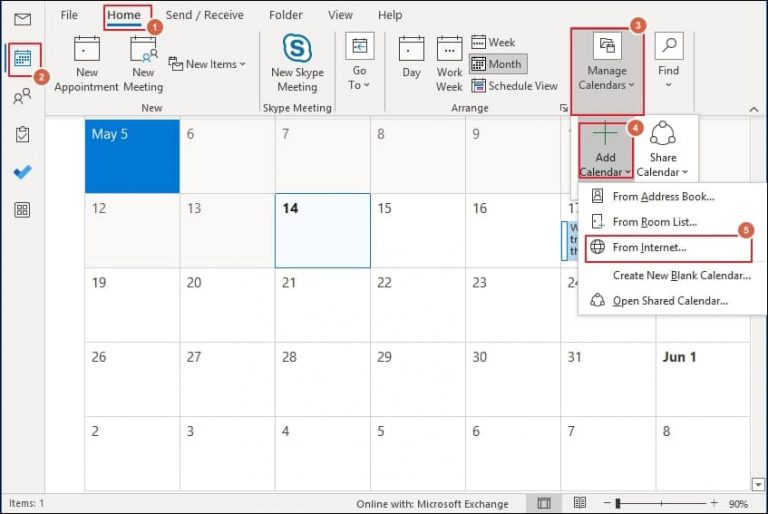Open the New Items dropdown
This screenshot has width=768, height=514.
207,64
